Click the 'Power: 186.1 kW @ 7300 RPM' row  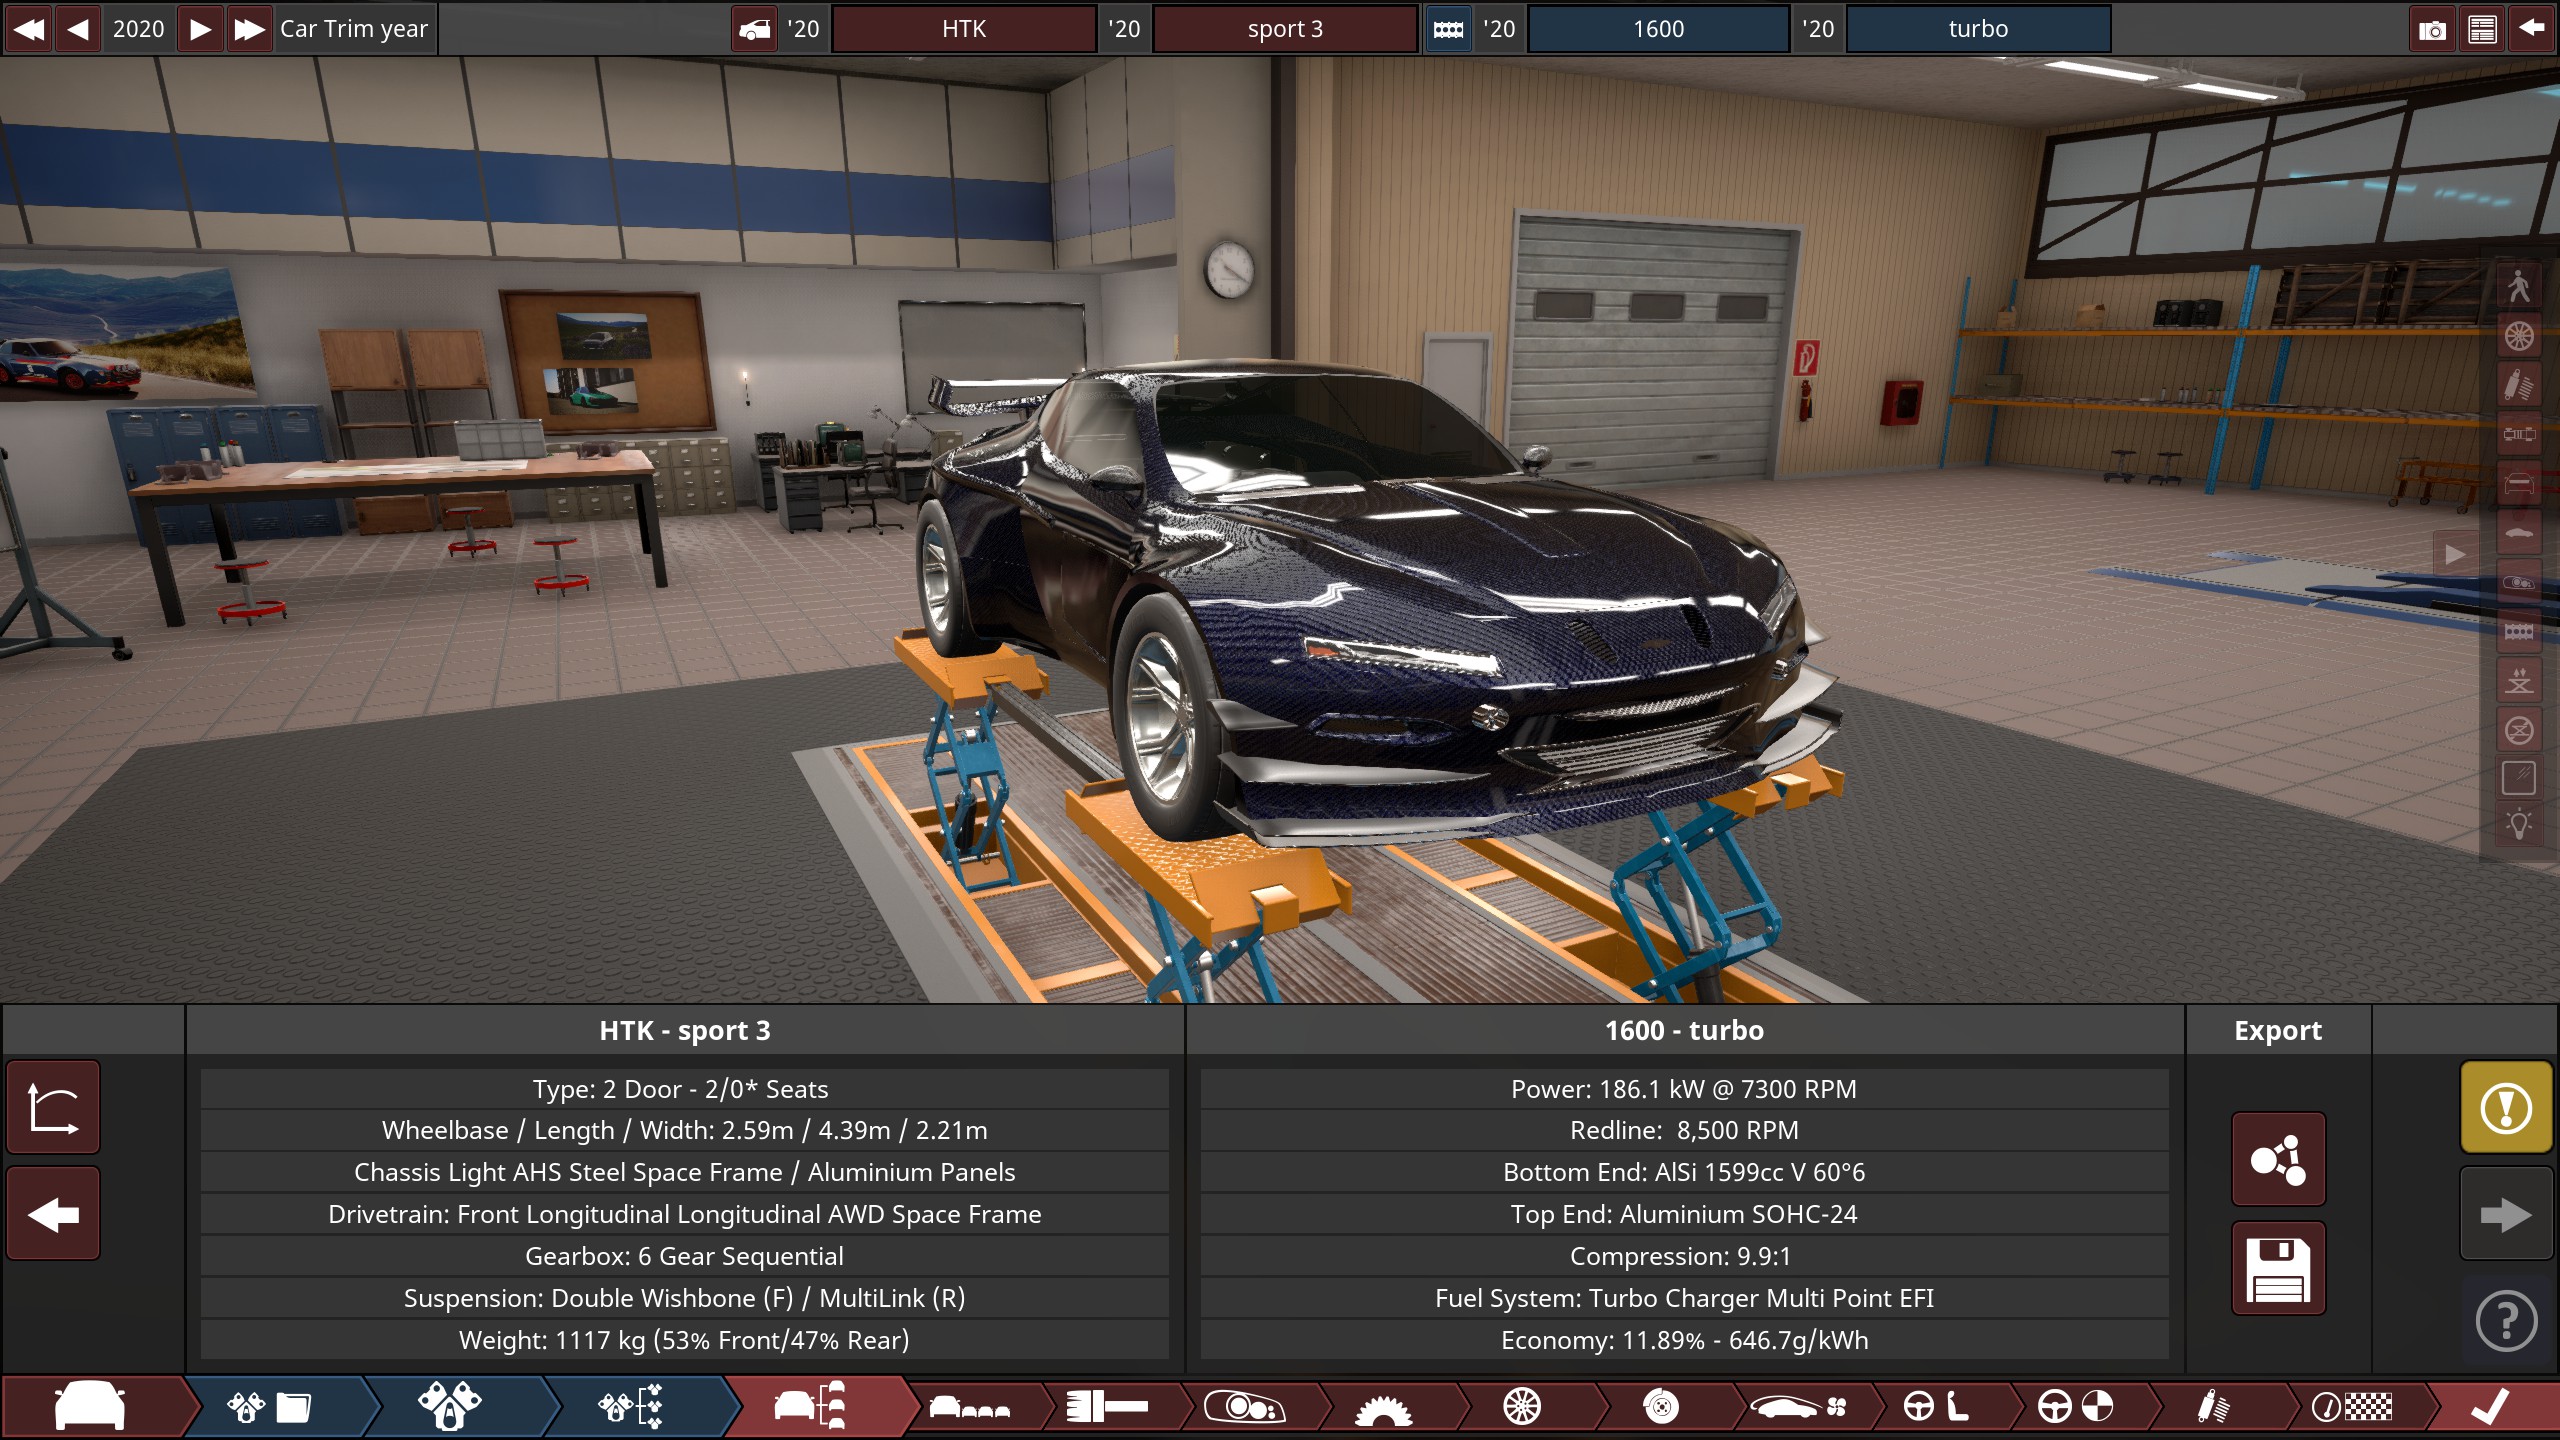[1684, 1089]
